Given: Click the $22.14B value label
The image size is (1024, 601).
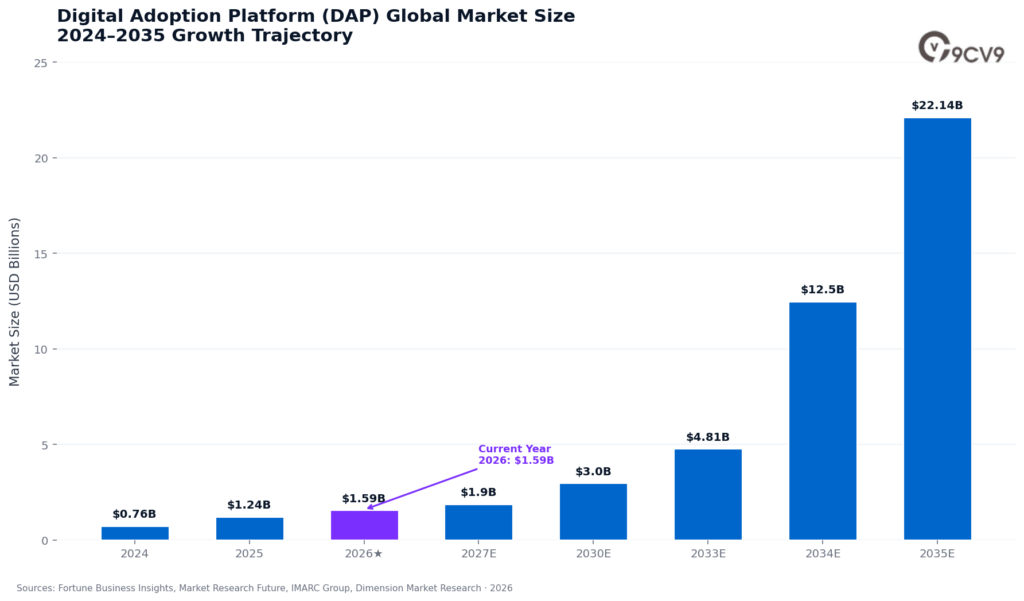Looking at the screenshot, I should [x=937, y=105].
